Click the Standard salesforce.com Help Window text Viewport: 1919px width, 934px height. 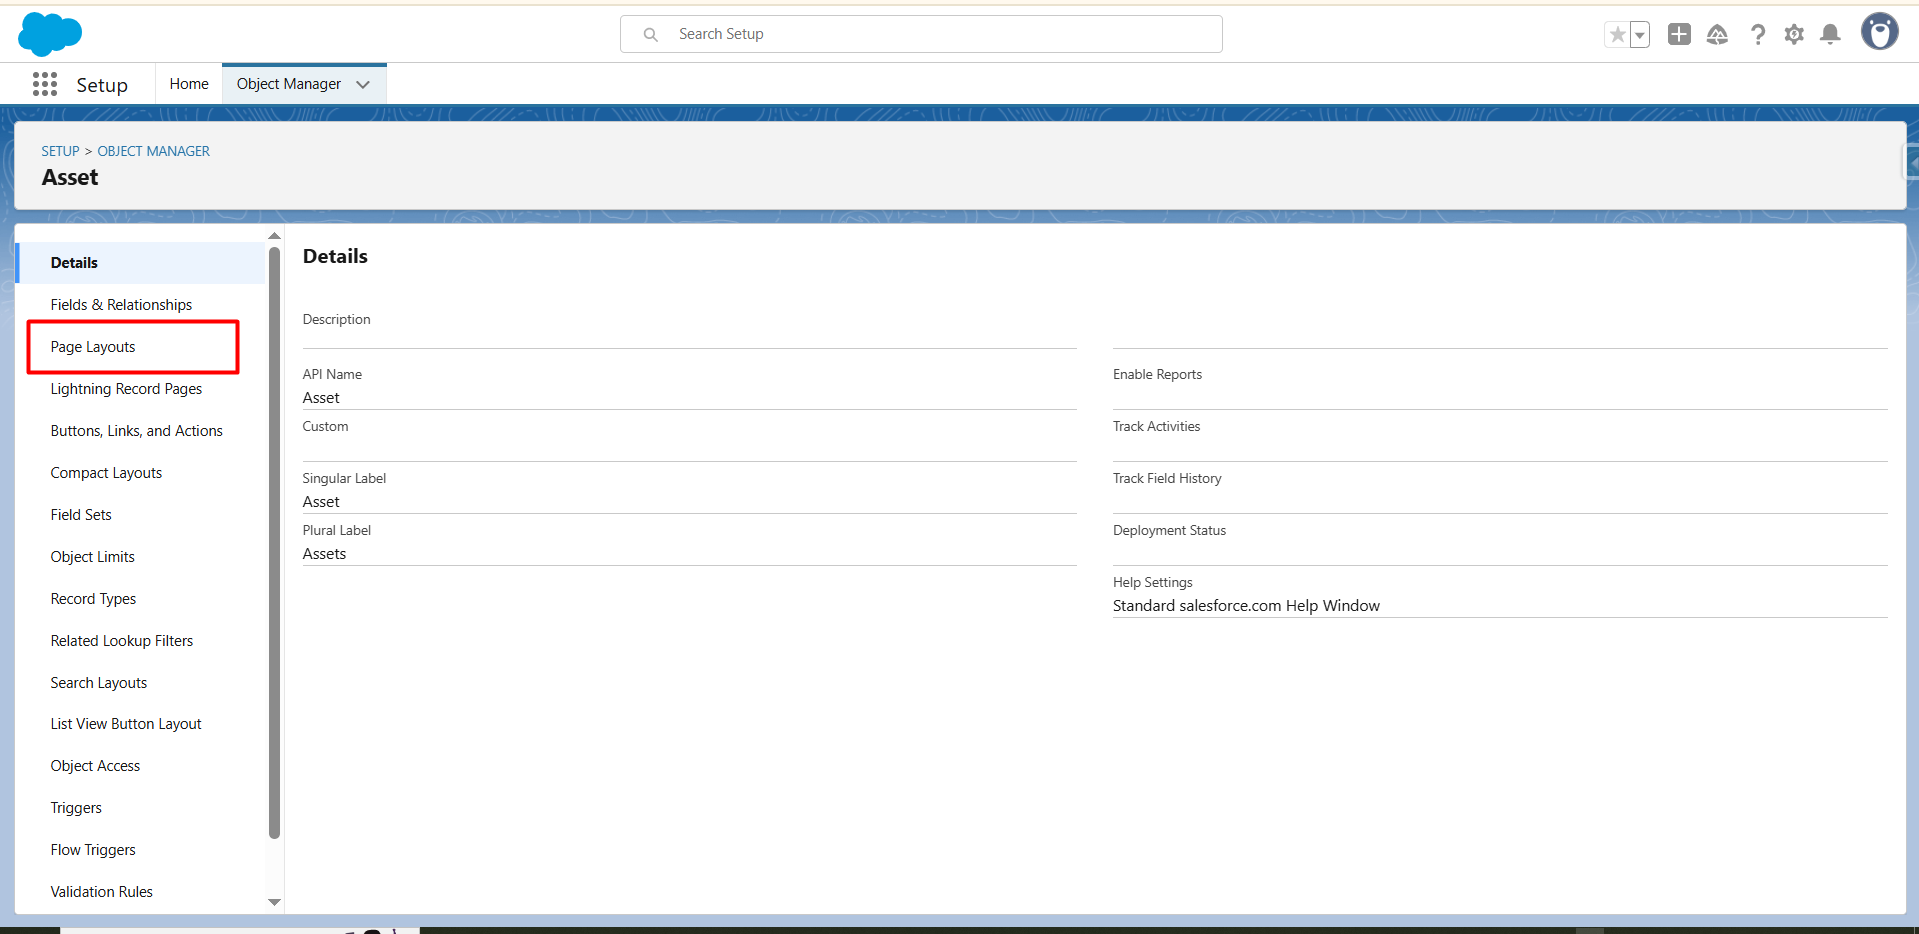[x=1246, y=606]
